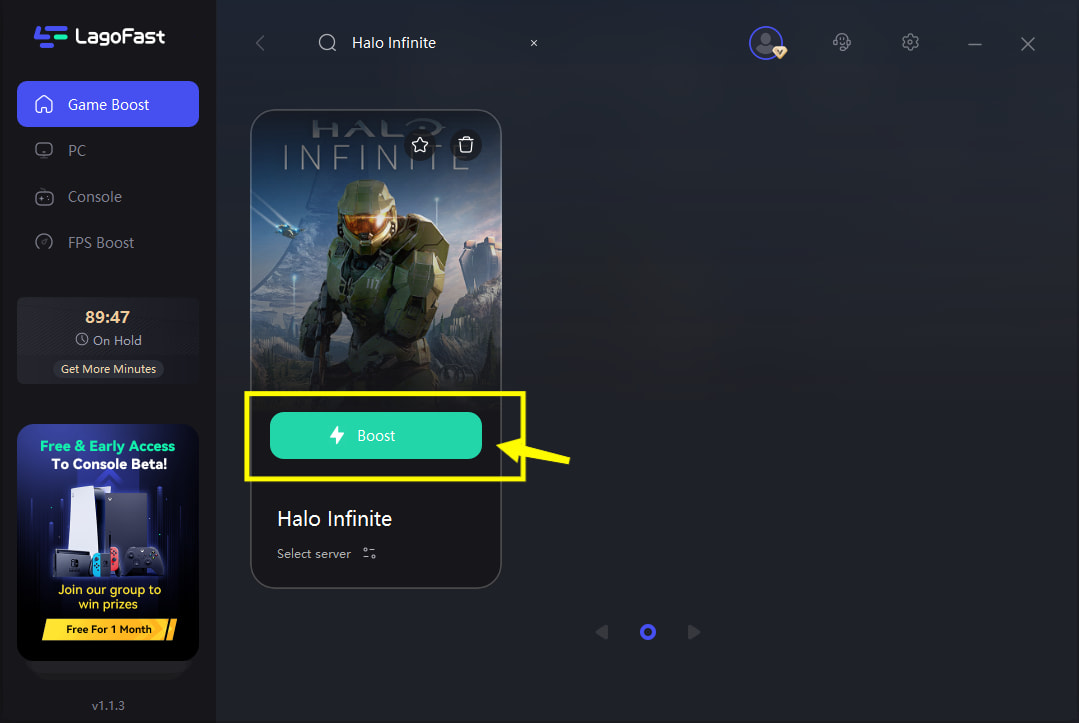
Task: Go to previous page of games
Action: click(x=602, y=632)
